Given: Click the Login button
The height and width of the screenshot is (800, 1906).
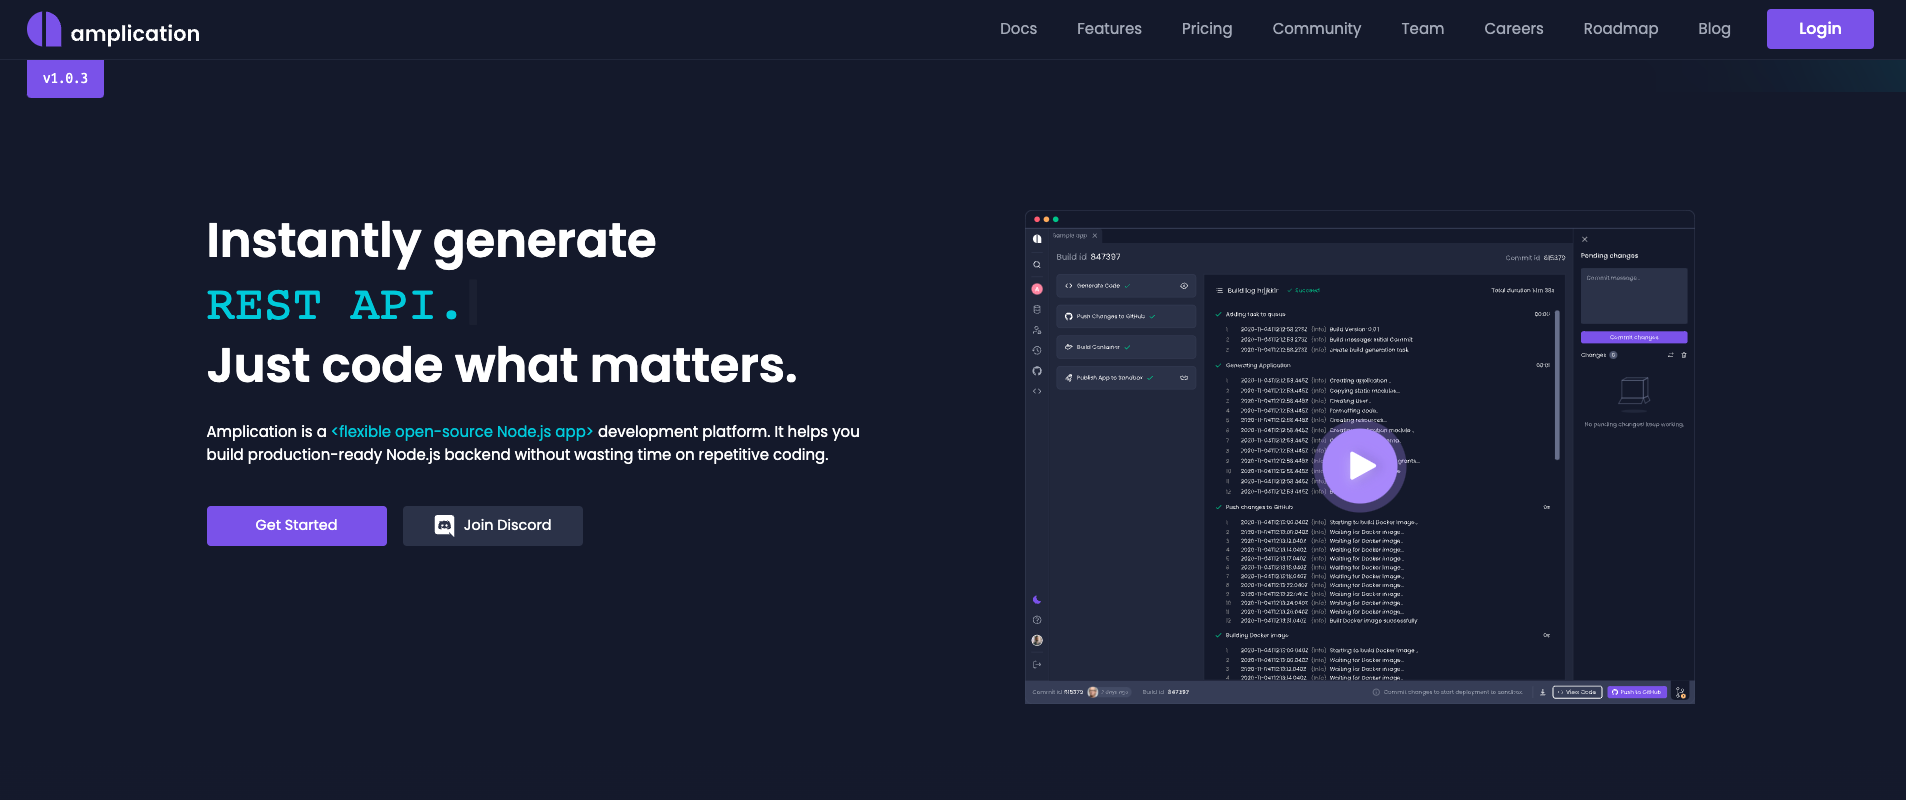Looking at the screenshot, I should [x=1820, y=29].
